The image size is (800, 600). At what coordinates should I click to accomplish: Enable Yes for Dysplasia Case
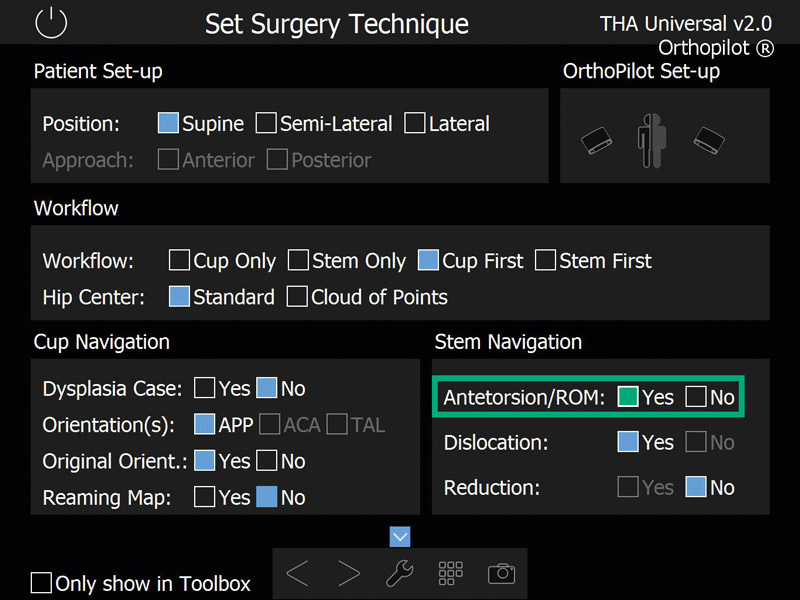pyautogui.click(x=206, y=388)
